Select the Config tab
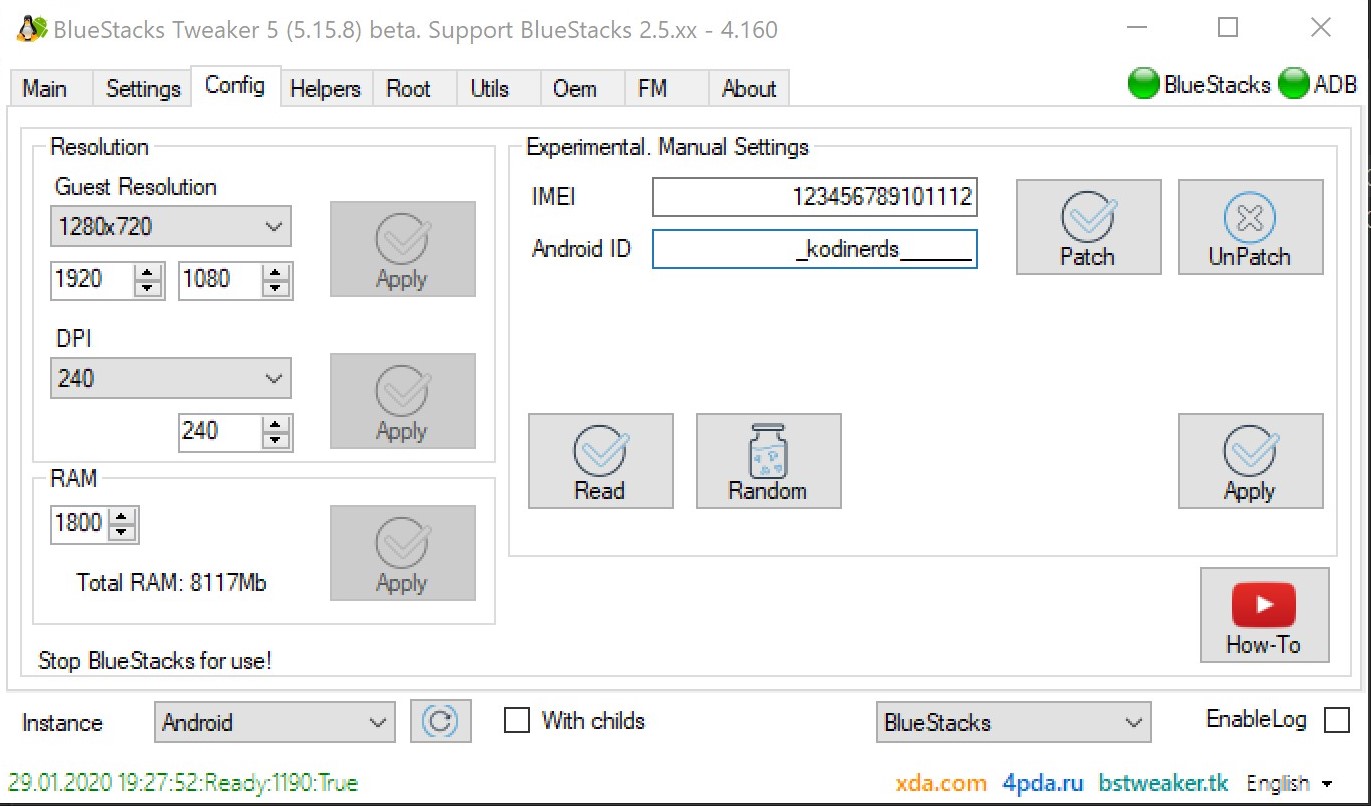Screen dimensions: 1371x806 (235, 85)
